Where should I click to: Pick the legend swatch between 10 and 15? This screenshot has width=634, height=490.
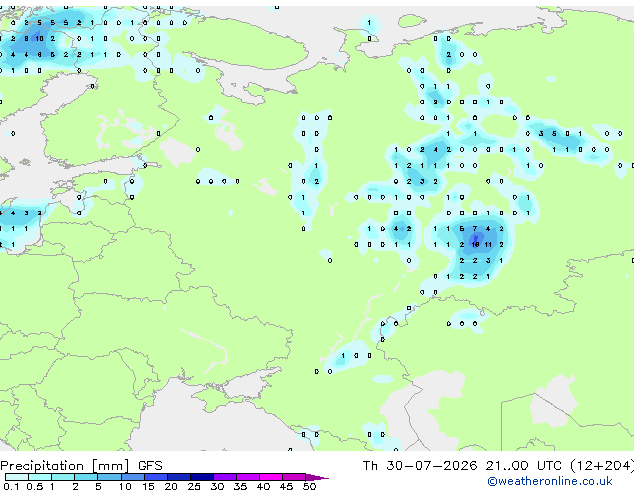pos(133,477)
